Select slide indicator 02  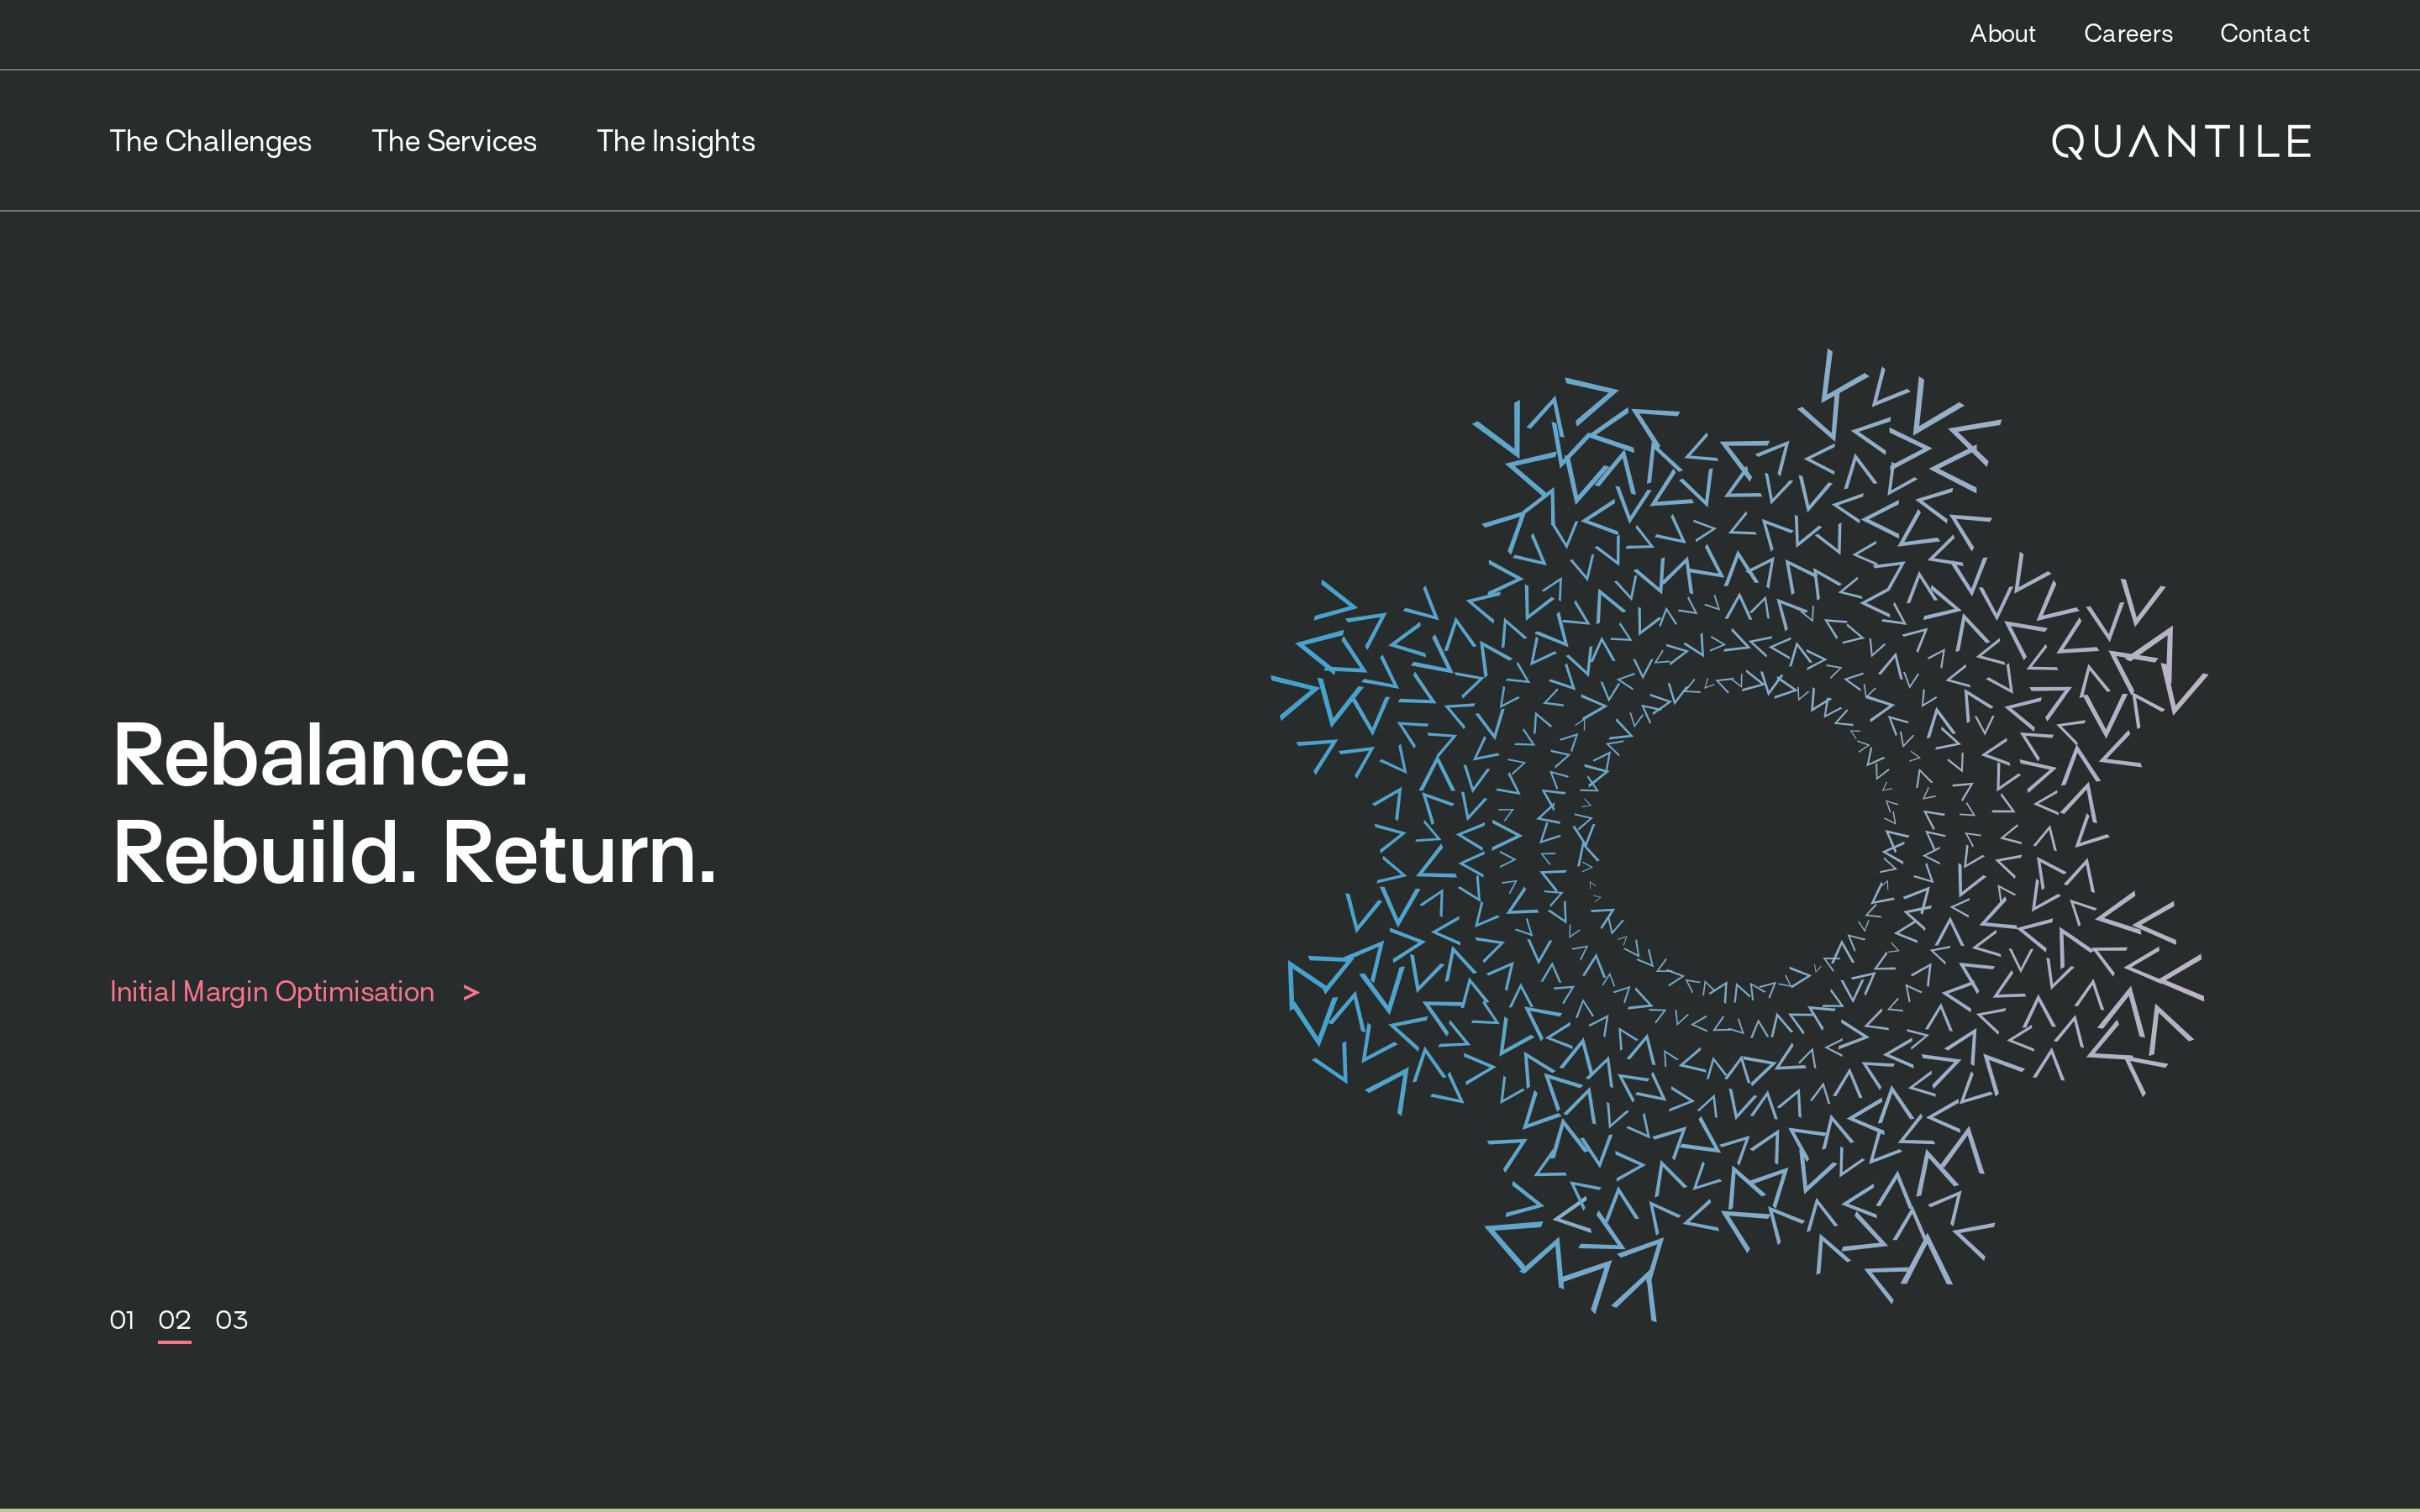pyautogui.click(x=174, y=1320)
